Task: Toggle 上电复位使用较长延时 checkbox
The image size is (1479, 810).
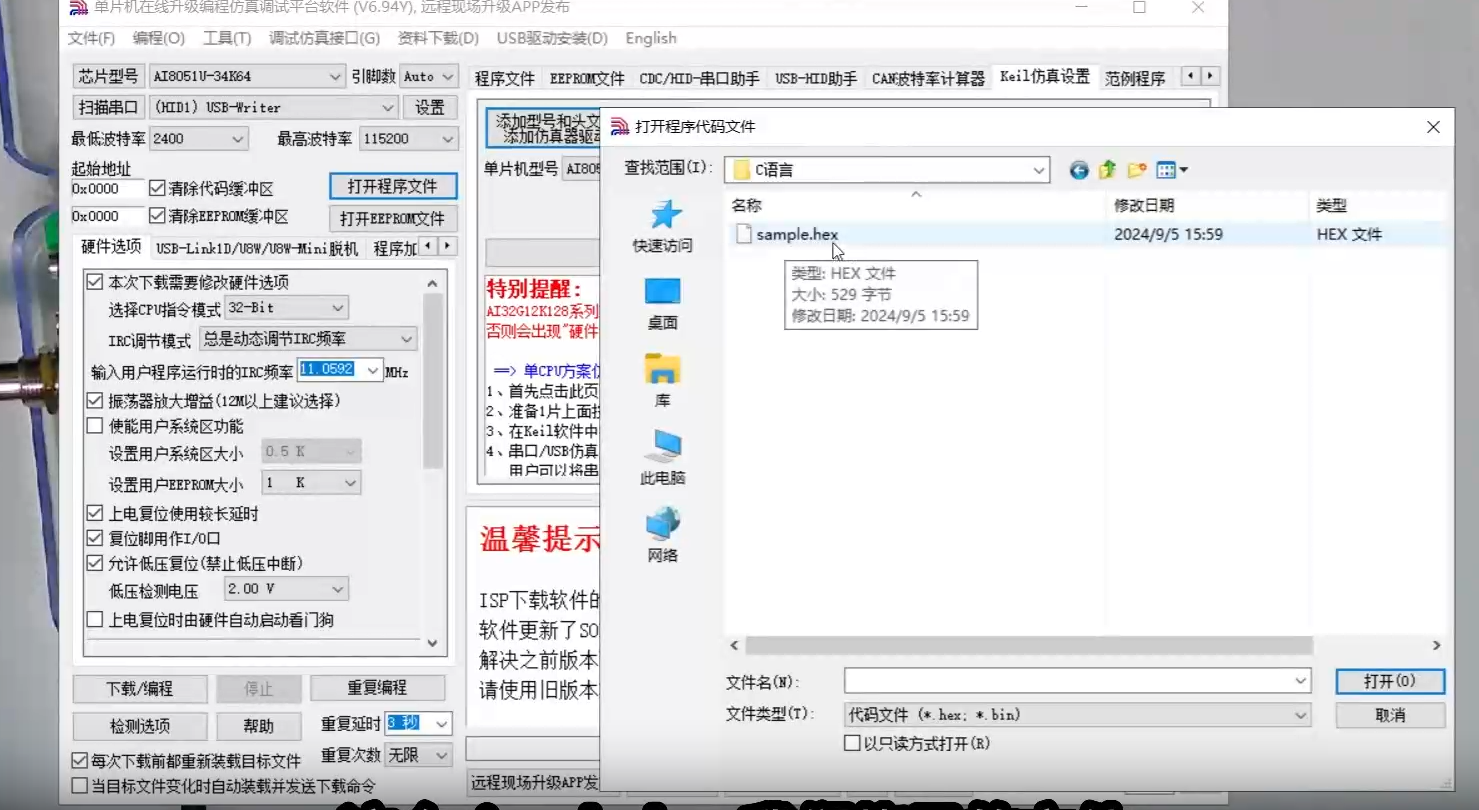Action: pyautogui.click(x=95, y=513)
